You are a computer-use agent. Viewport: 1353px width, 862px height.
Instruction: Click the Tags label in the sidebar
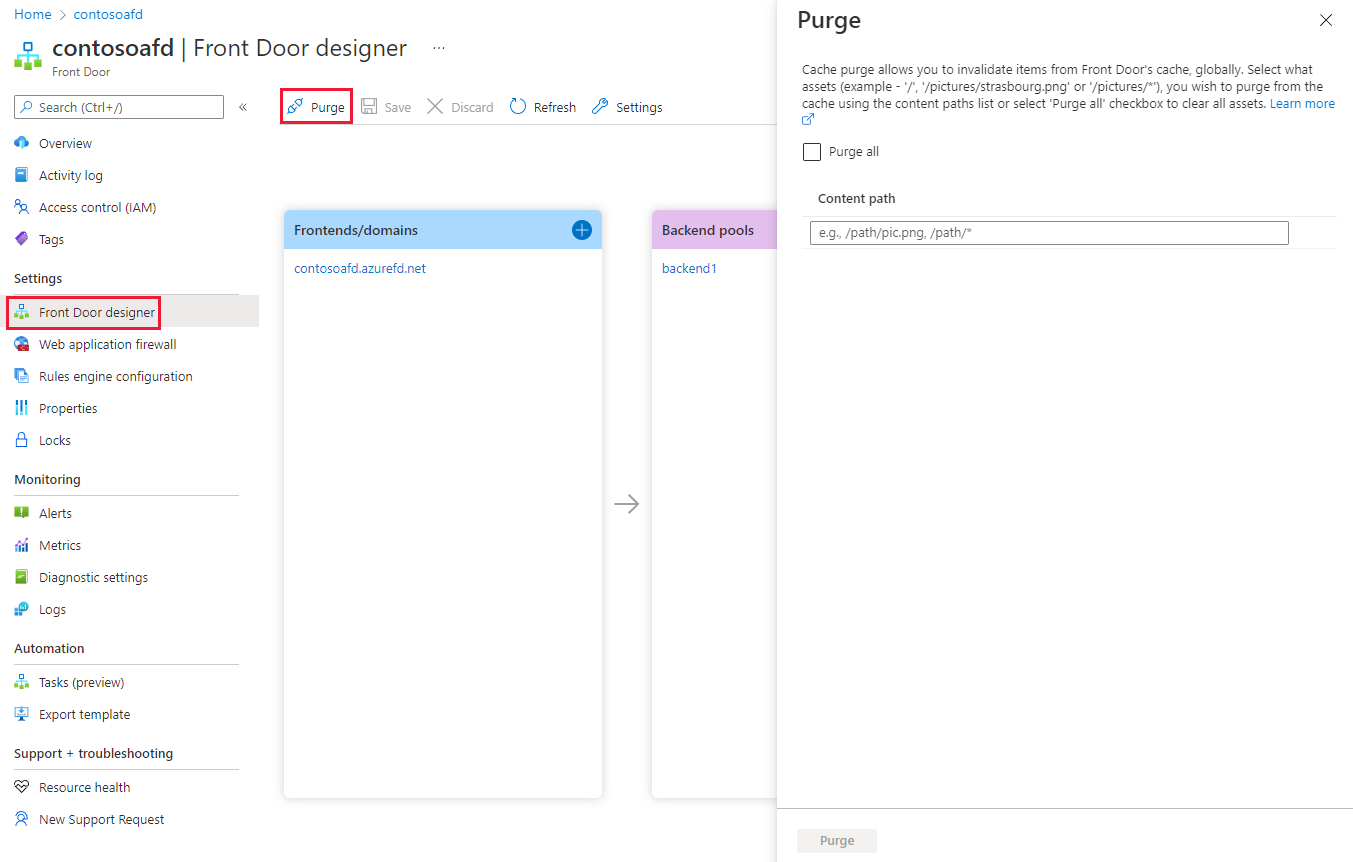coord(51,239)
